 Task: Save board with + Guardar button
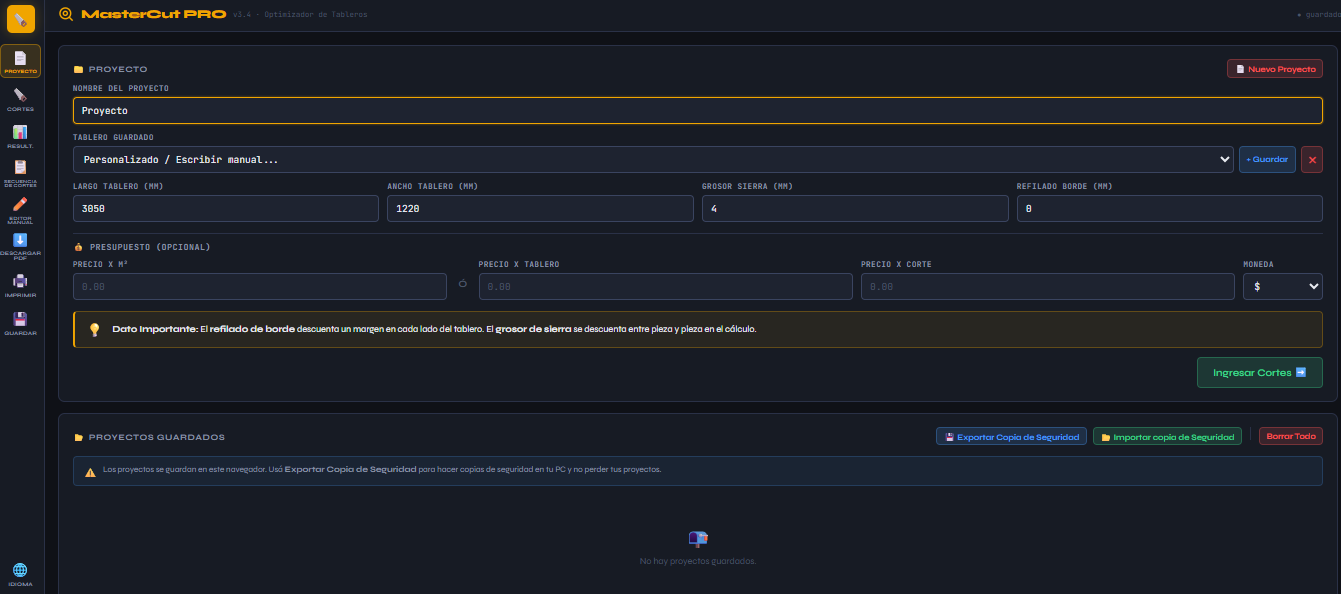pos(1267,159)
